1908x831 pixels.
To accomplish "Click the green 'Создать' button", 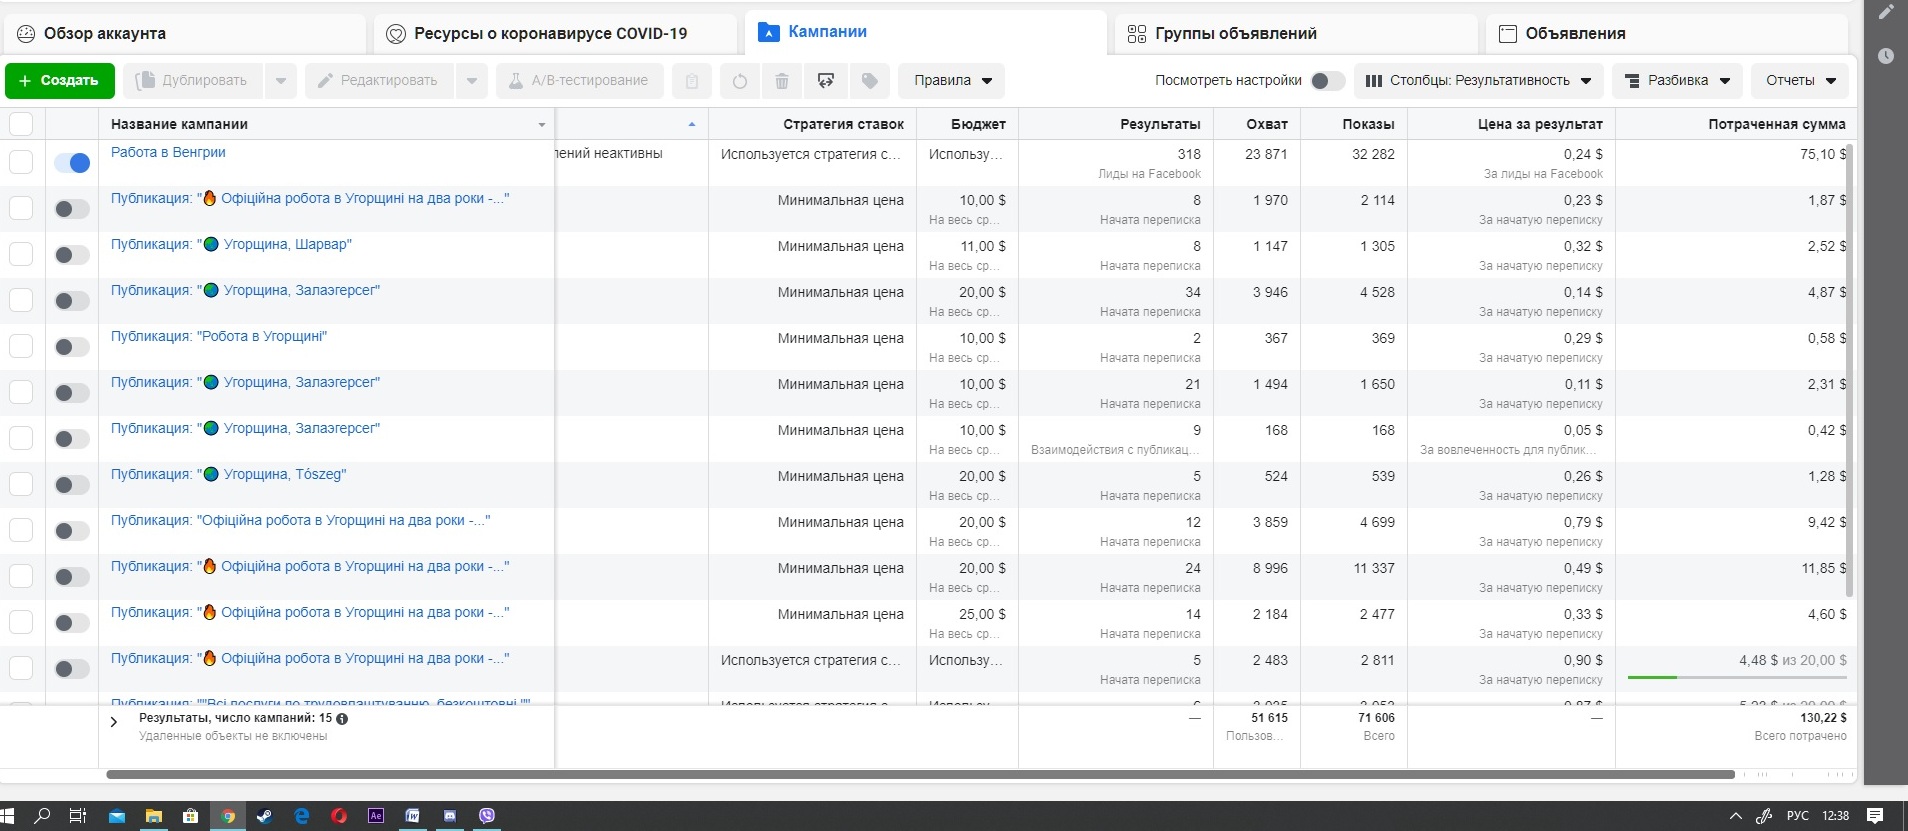I will coord(60,81).
